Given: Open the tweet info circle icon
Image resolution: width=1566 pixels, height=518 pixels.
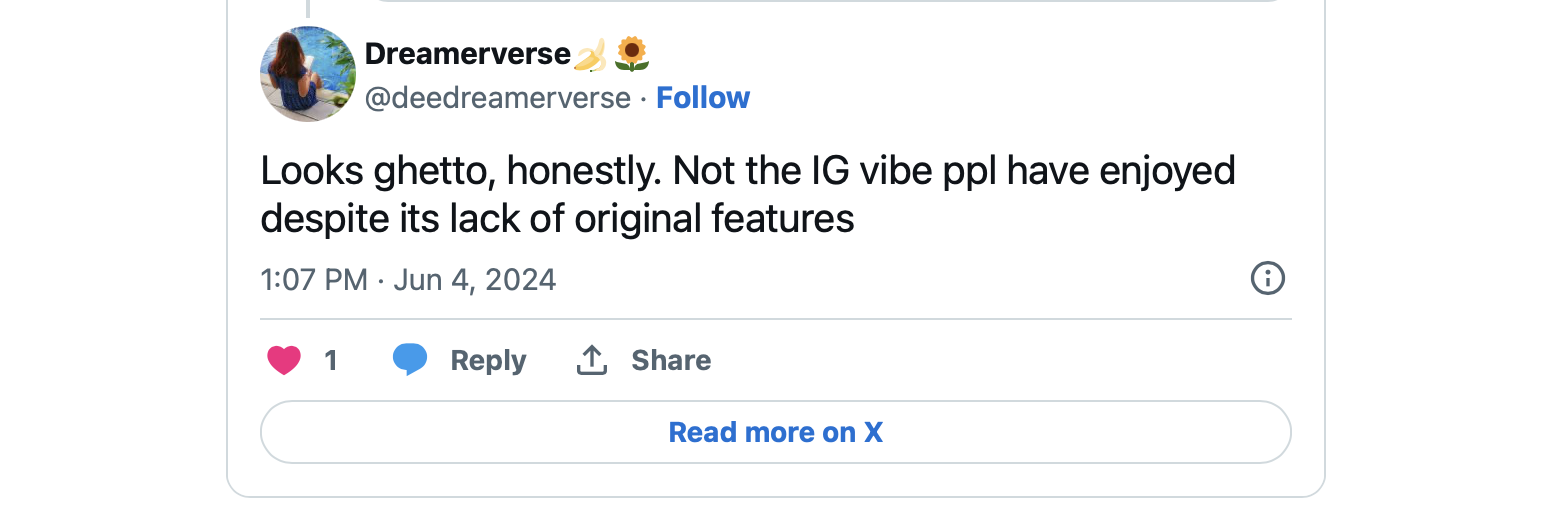Looking at the screenshot, I should pos(1267,278).
